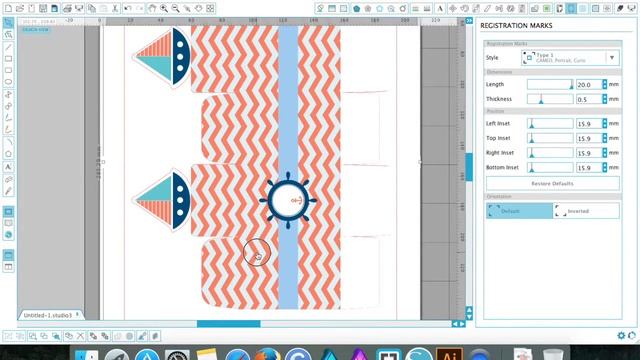Viewport: 640px width, 360px height.
Task: Click the Thickness value field showing 0.5
Action: (x=589, y=99)
